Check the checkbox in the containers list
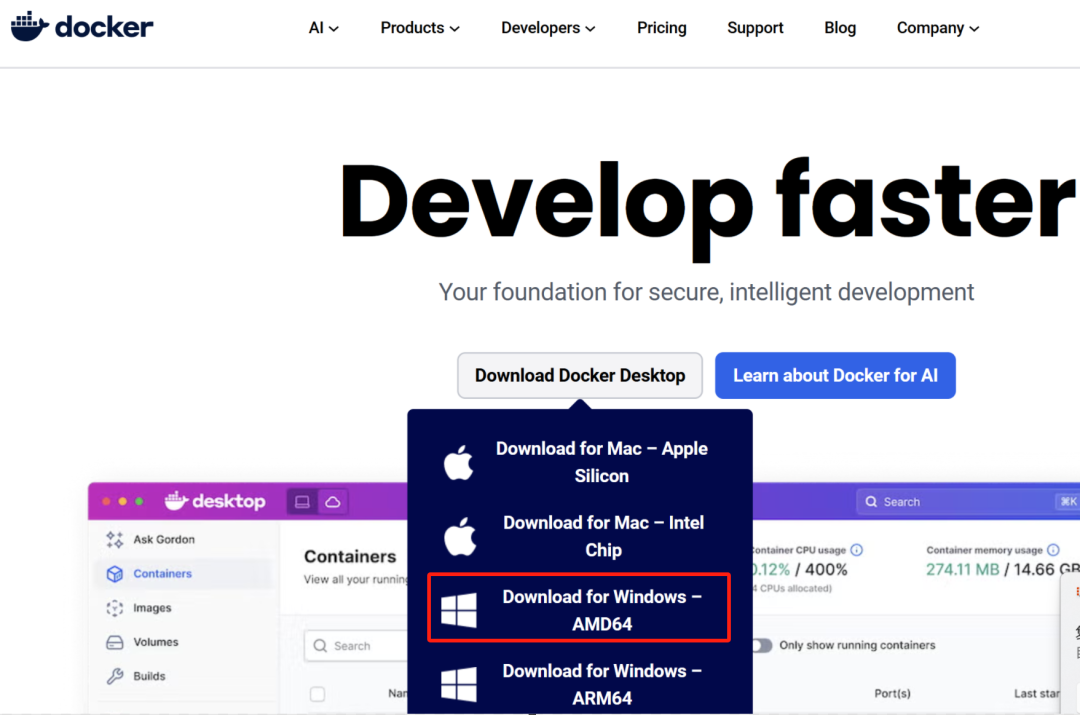 click(x=317, y=693)
